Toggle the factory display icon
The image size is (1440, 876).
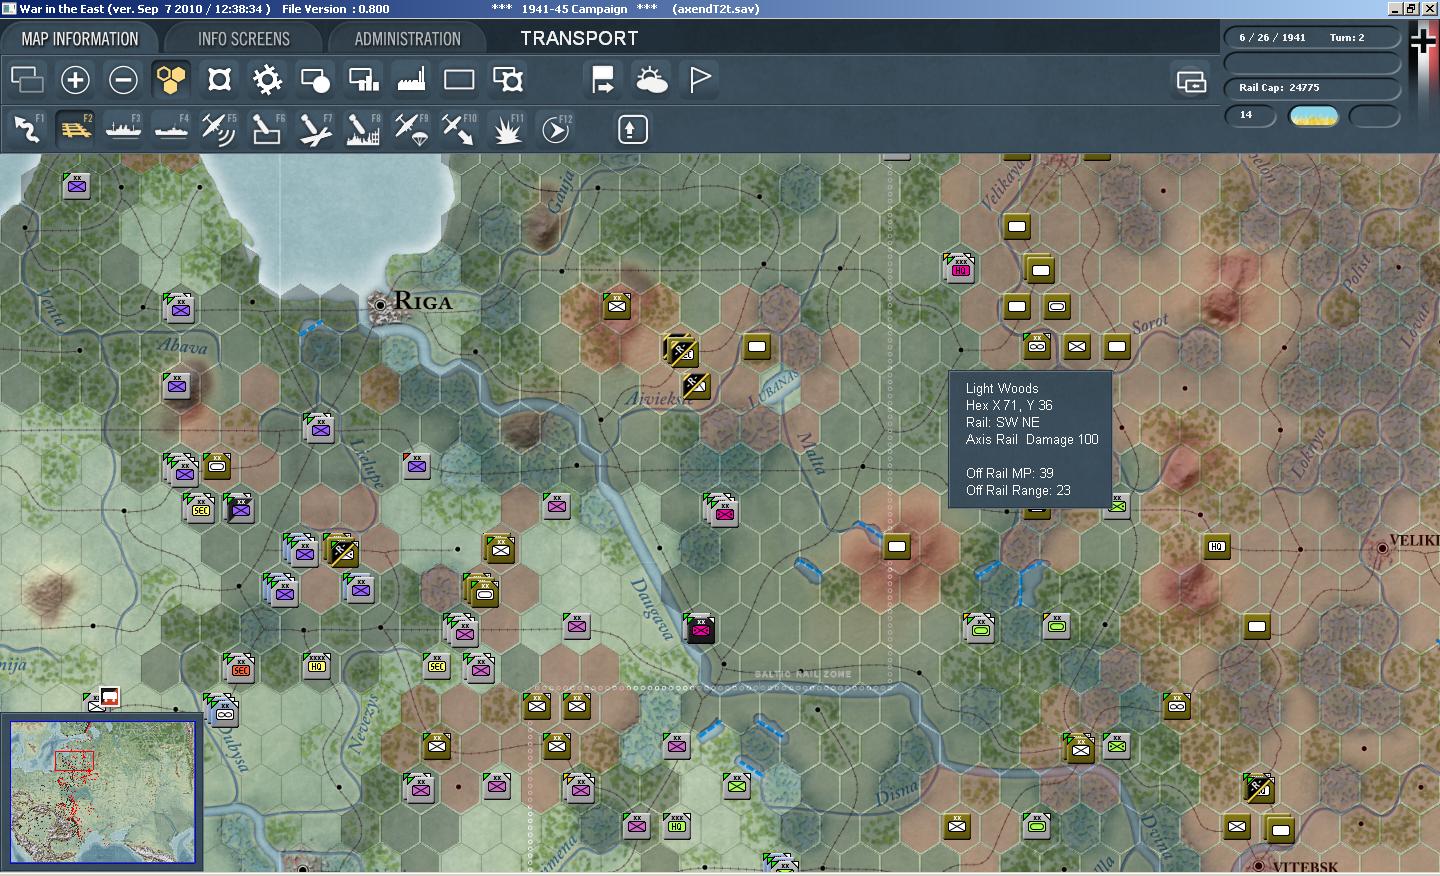coord(411,79)
